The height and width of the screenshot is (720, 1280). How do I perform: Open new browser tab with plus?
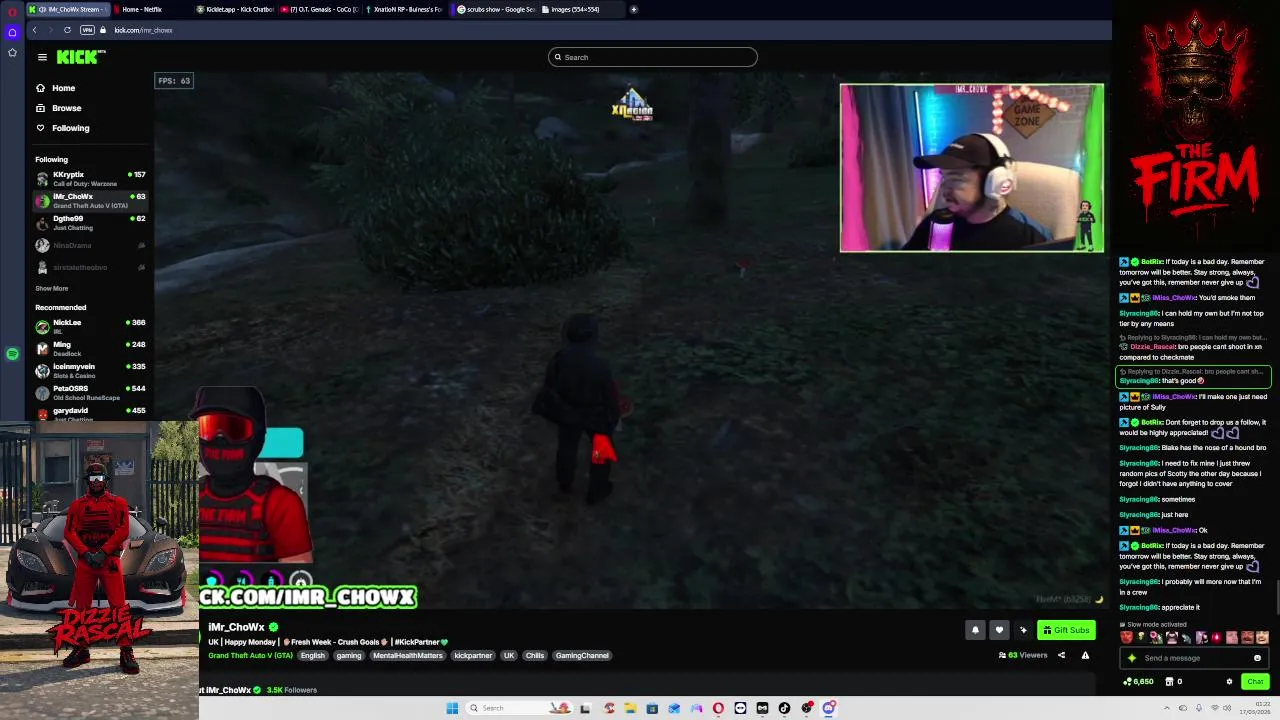pyautogui.click(x=633, y=9)
